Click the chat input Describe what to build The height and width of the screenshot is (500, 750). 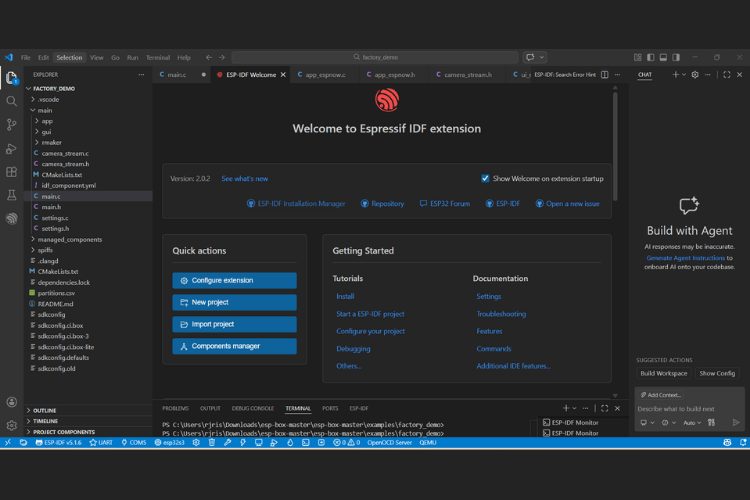click(x=689, y=409)
